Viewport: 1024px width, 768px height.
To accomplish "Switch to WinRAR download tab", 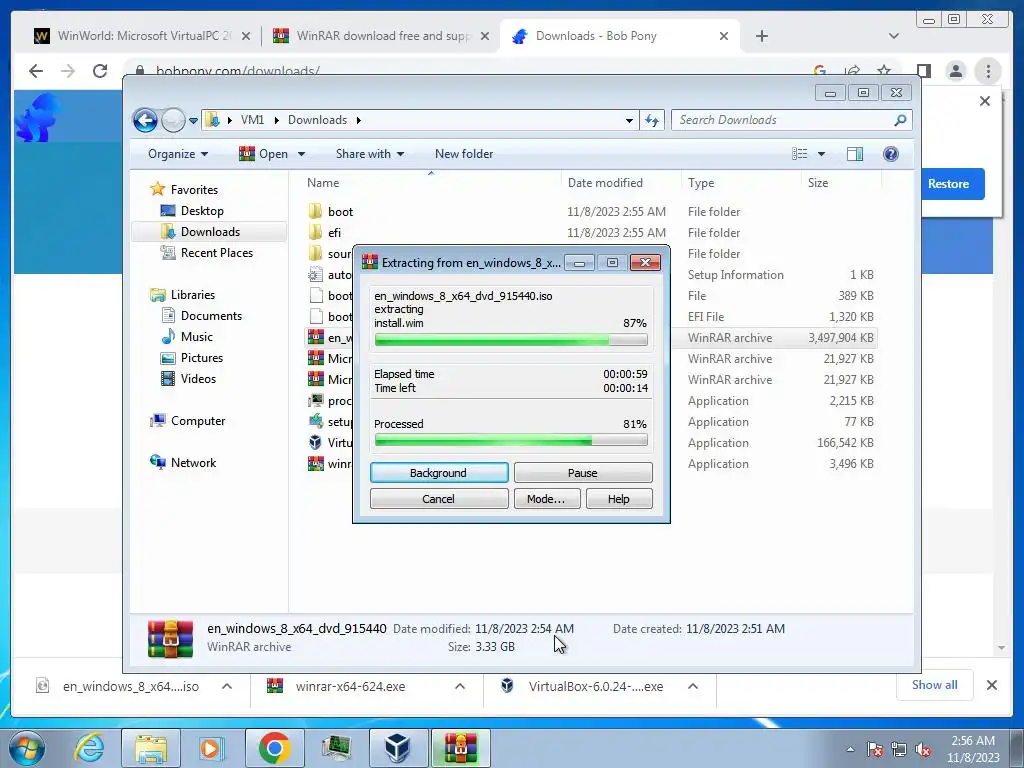I will 382,36.
